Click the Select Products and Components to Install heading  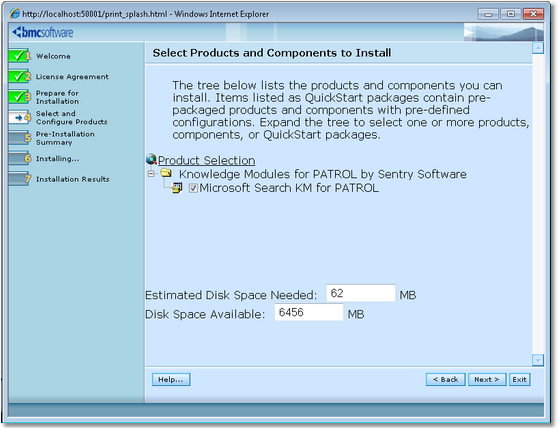pyautogui.click(x=272, y=53)
